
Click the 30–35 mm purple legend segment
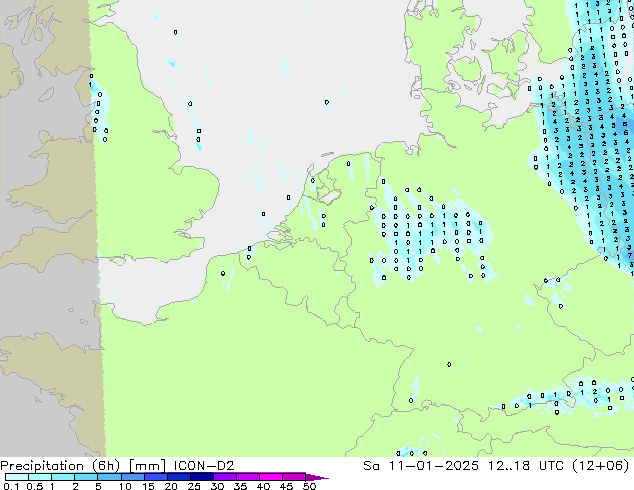225,477
